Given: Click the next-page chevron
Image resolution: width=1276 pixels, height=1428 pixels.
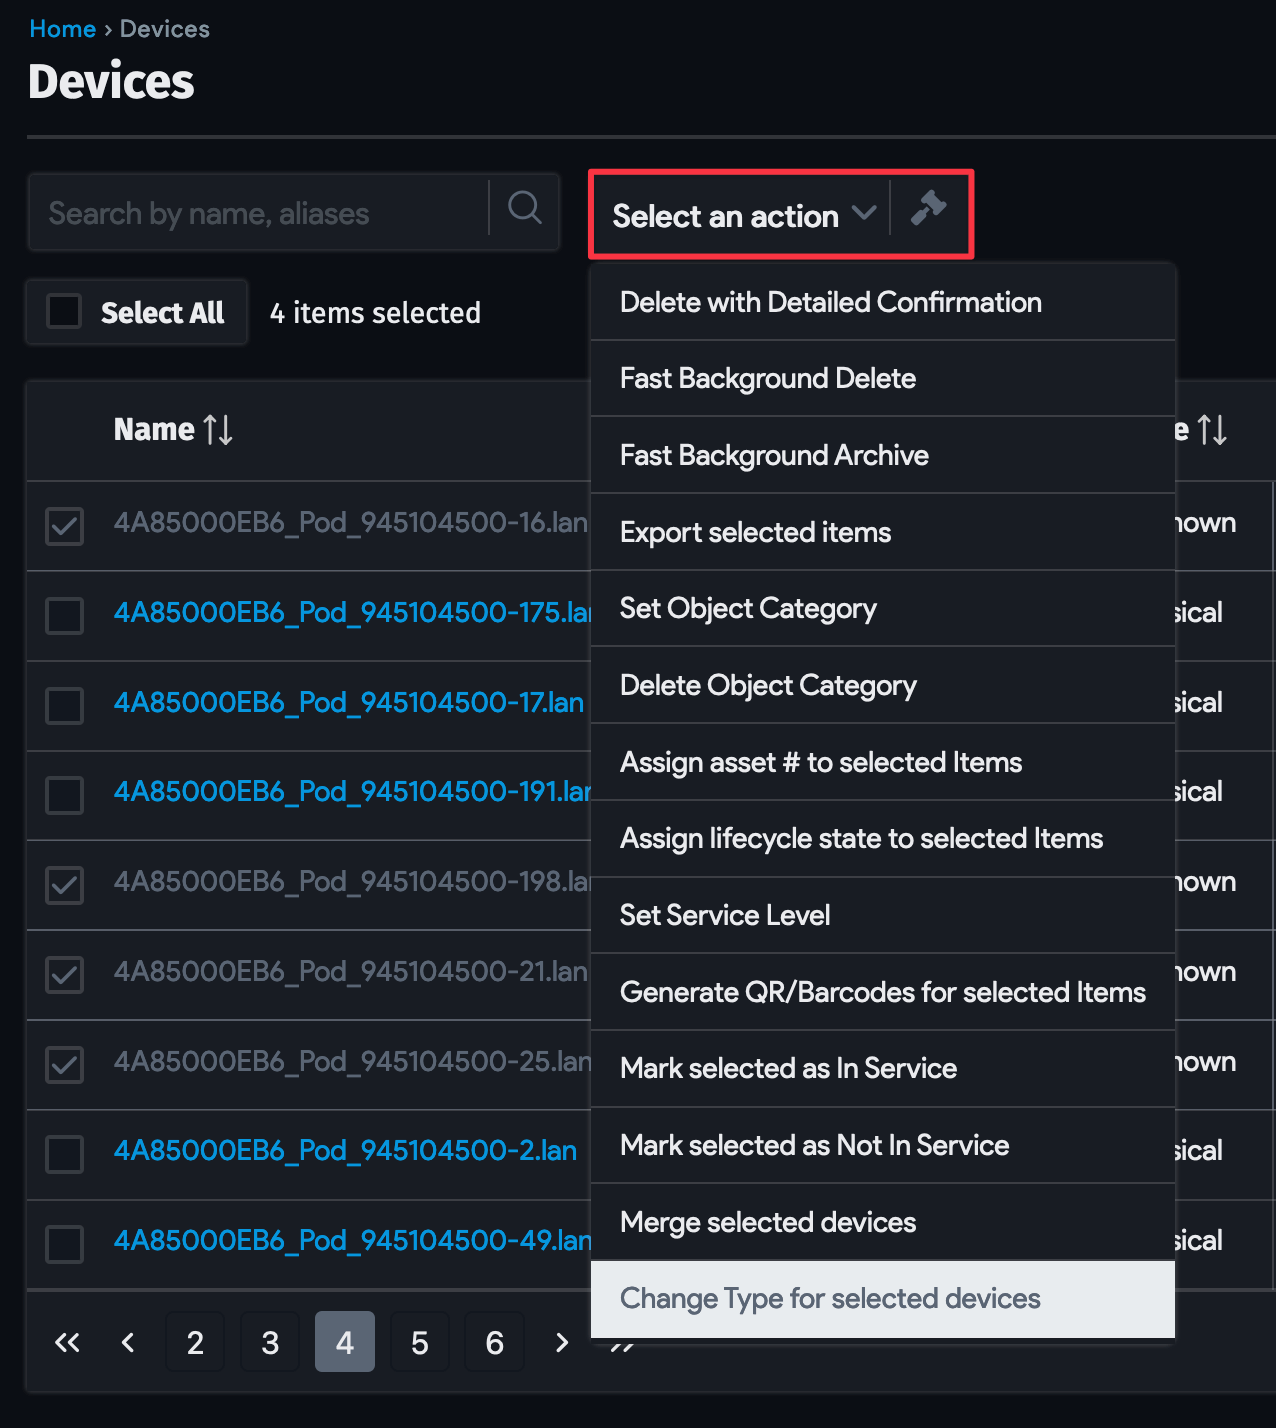Looking at the screenshot, I should pyautogui.click(x=561, y=1342).
